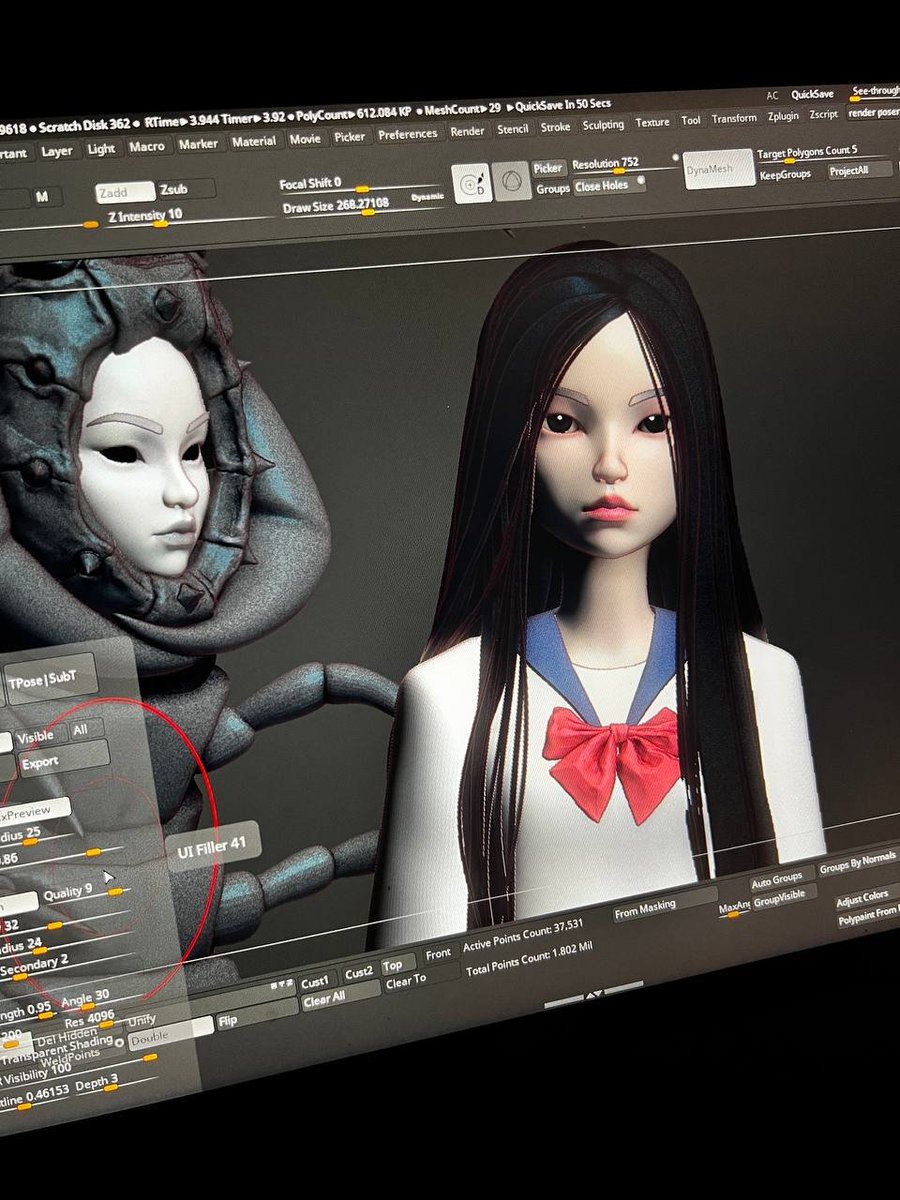Screen dimensions: 900x1200
Task: Open the Layer menu
Action: pyautogui.click(x=57, y=152)
